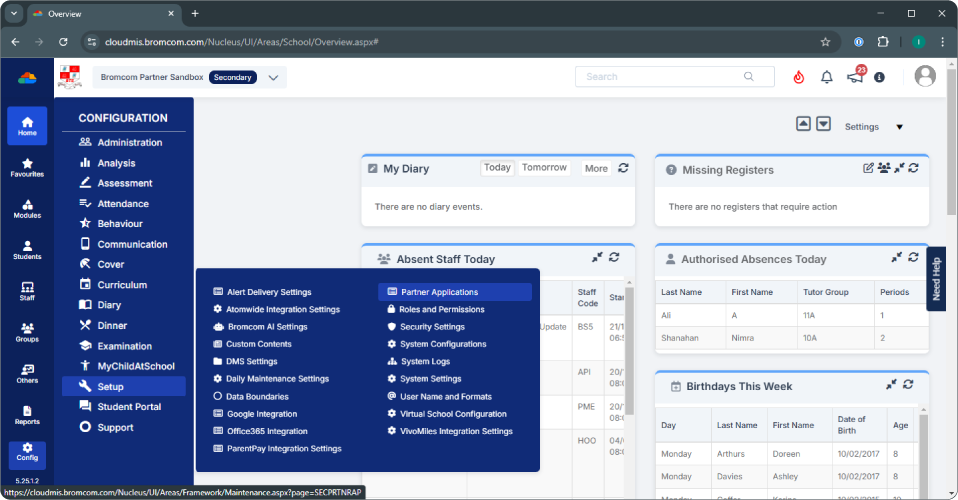Open the notifications bell
Image resolution: width=958 pixels, height=500 pixels.
pos(827,77)
